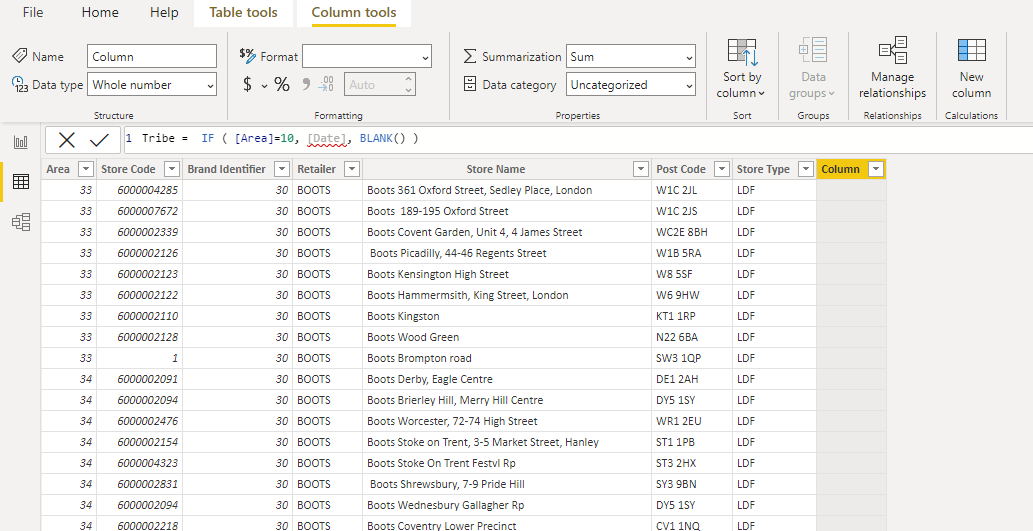Click the New column icon
1033x531 pixels.
(x=971, y=51)
